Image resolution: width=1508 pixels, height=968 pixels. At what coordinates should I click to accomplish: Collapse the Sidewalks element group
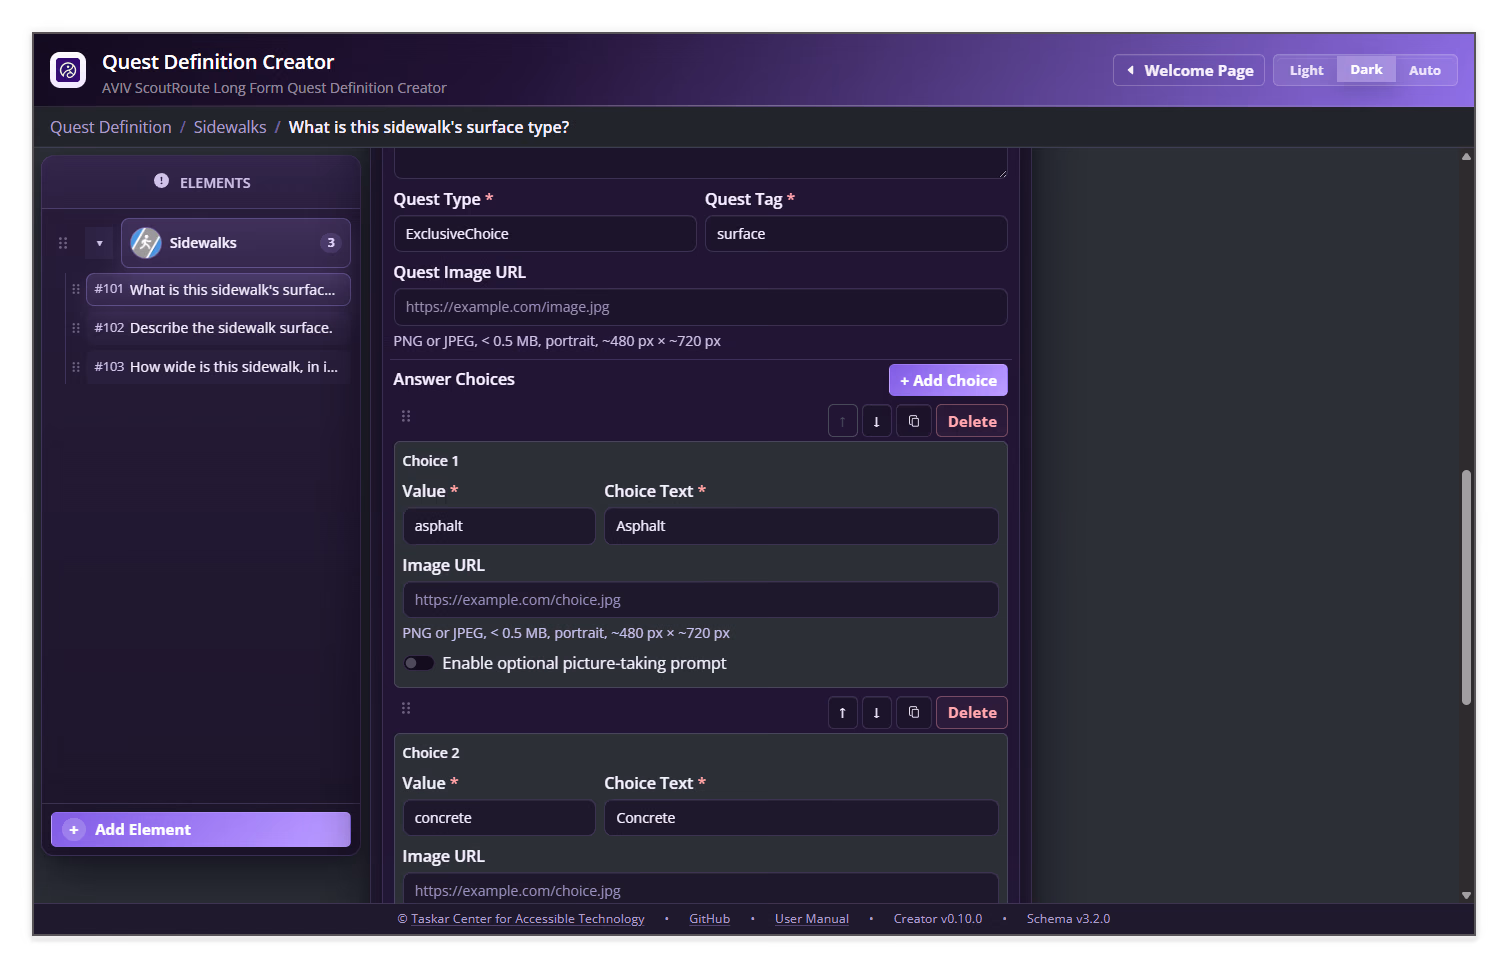tap(100, 243)
